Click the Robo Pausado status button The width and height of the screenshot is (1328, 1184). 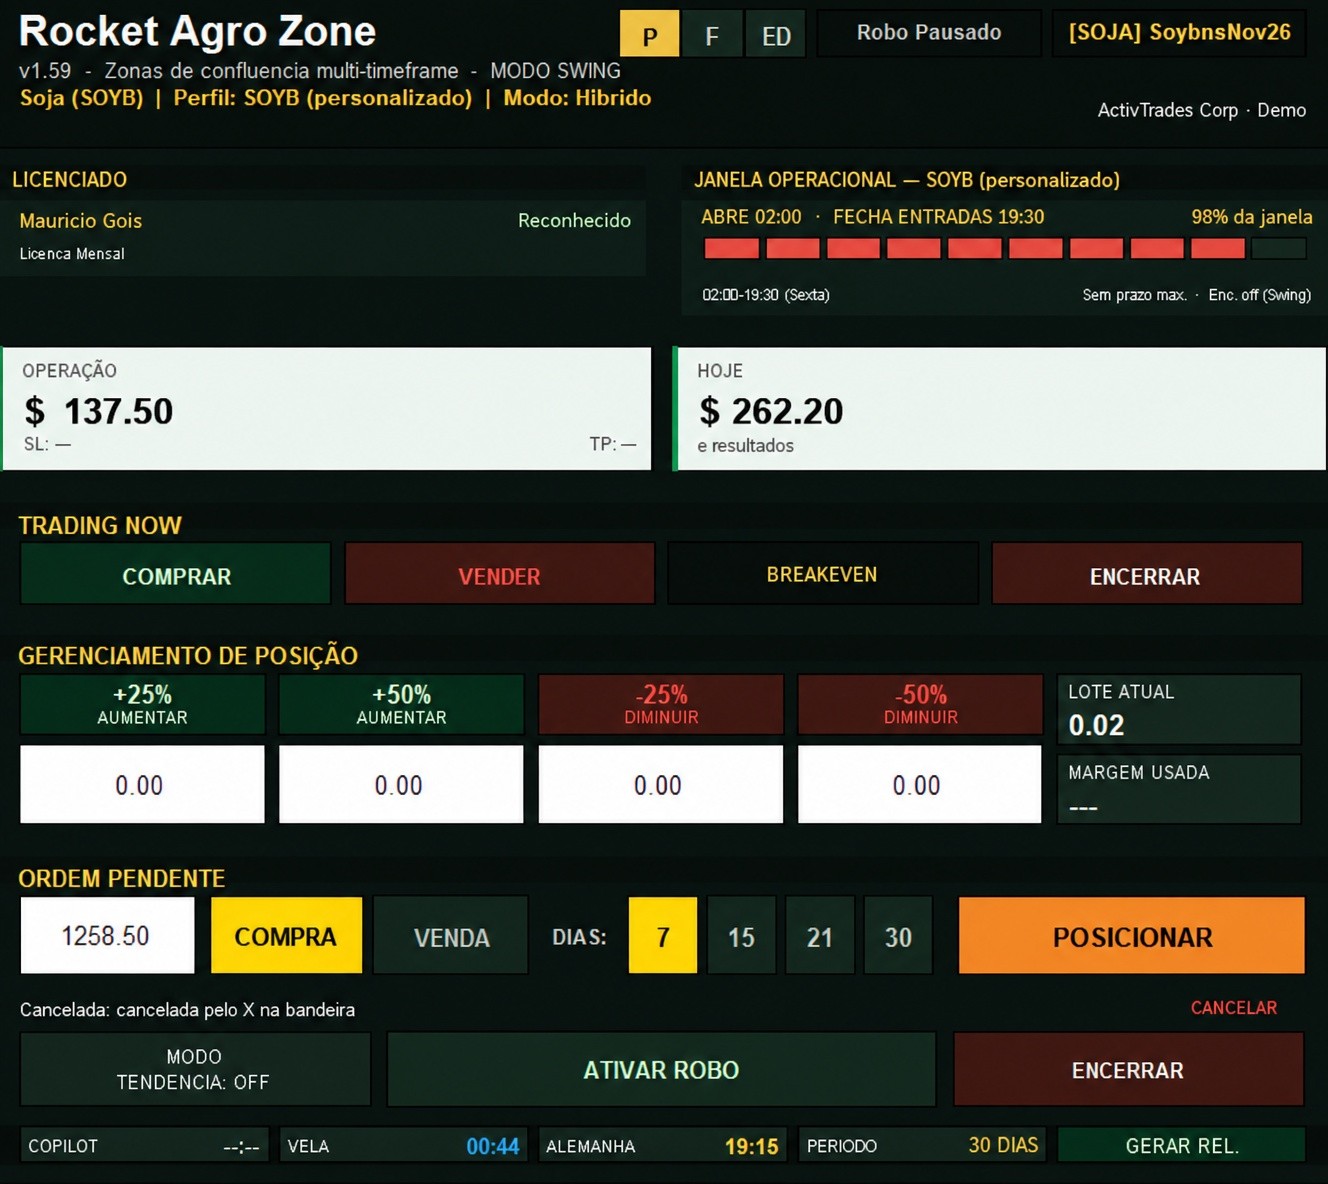pos(929,33)
